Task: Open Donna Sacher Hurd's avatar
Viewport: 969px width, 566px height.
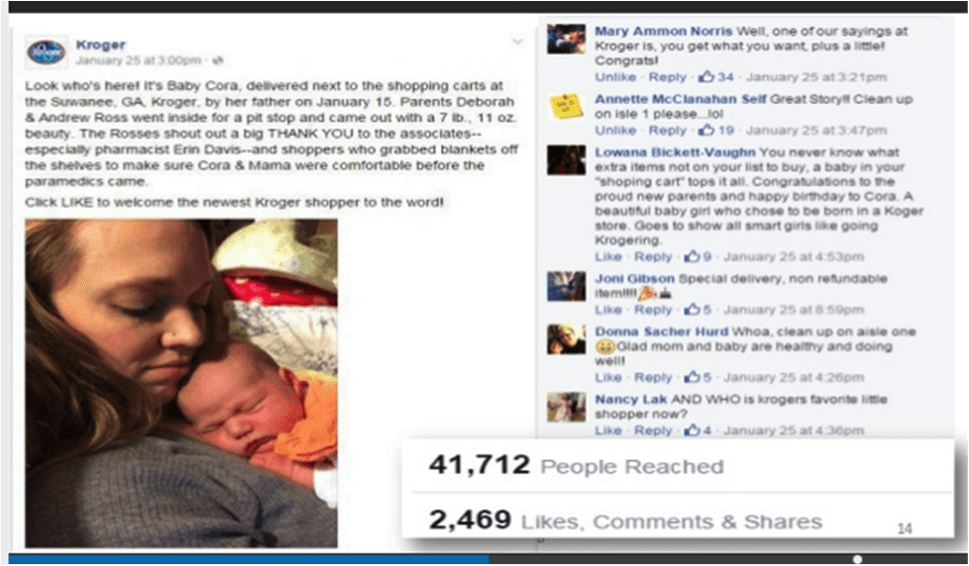Action: (566, 339)
